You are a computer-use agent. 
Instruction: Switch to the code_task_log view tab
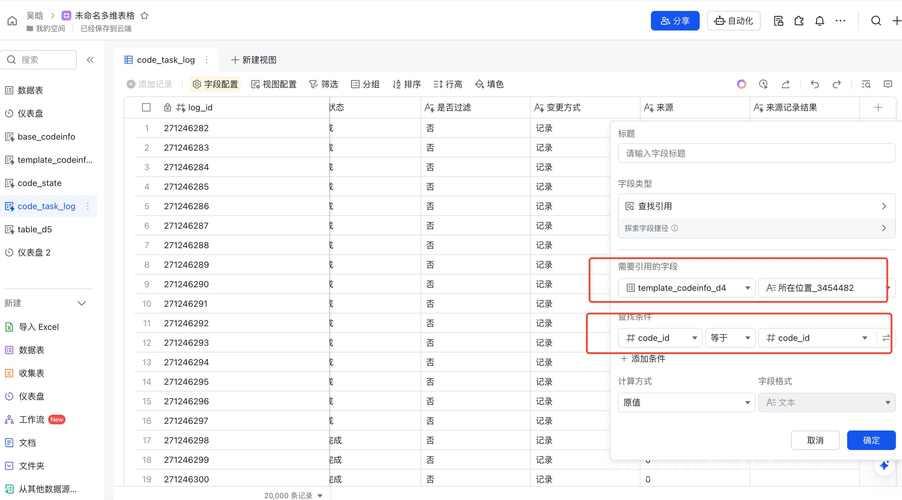pos(166,60)
